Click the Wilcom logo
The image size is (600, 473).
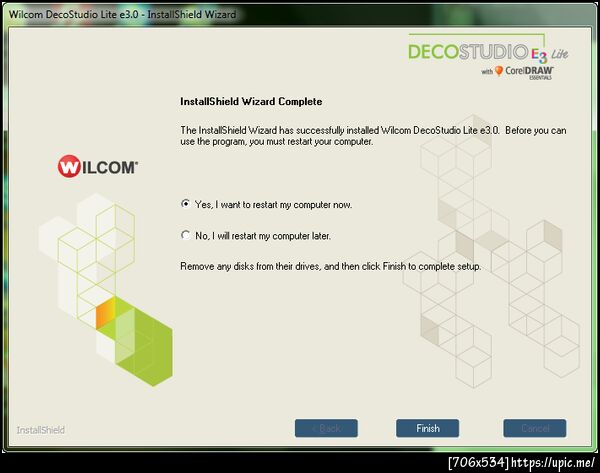point(98,167)
